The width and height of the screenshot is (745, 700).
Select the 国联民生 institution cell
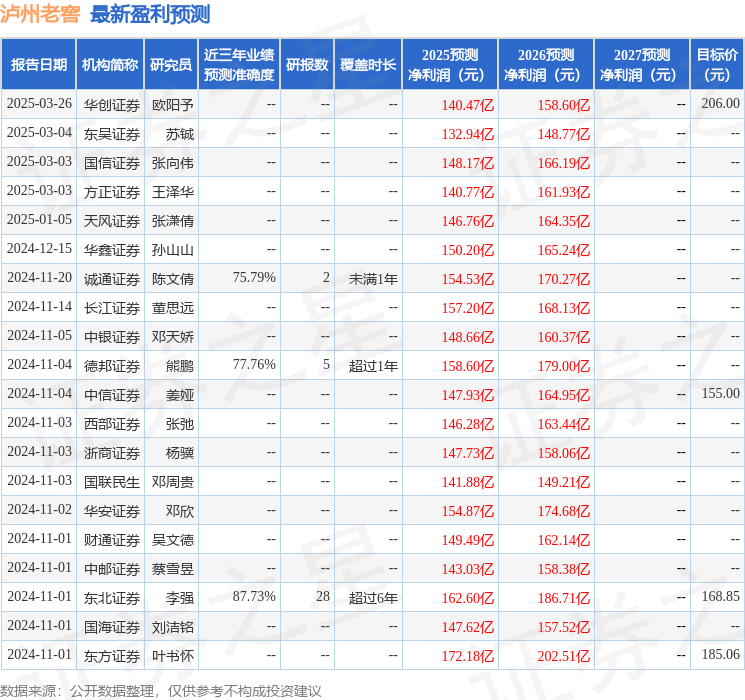point(112,482)
